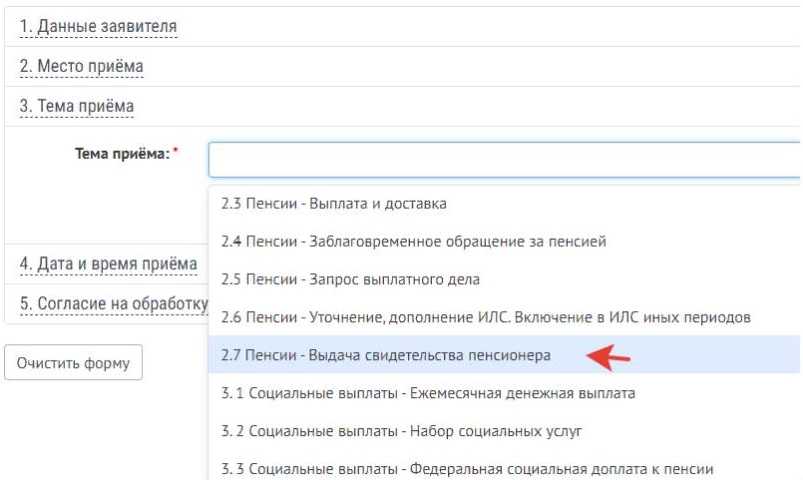Click the bold Тема приёма: field label
Image resolution: width=803 pixels, height=480 pixels.
click(x=119, y=155)
